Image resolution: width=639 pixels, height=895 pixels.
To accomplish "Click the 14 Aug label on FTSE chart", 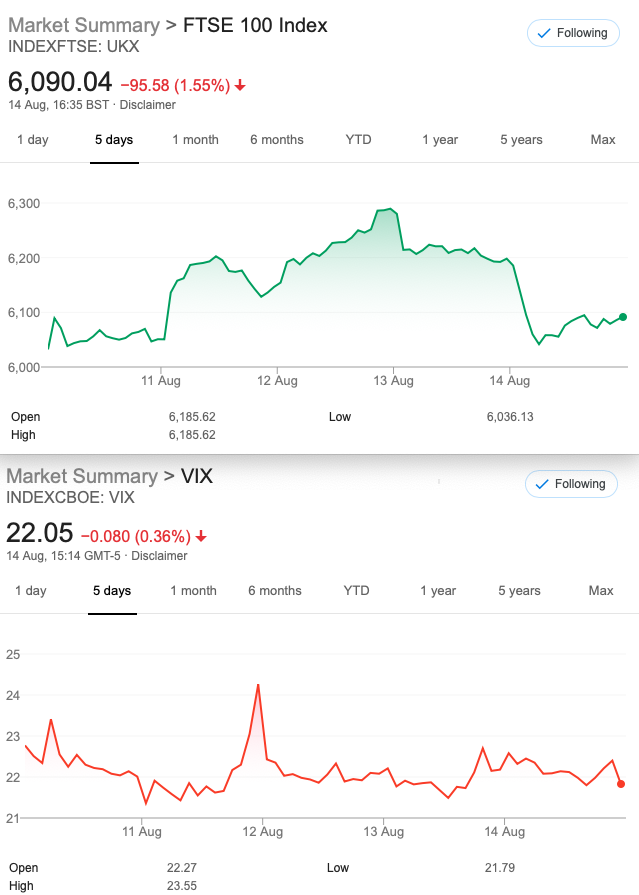I will click(x=509, y=381).
